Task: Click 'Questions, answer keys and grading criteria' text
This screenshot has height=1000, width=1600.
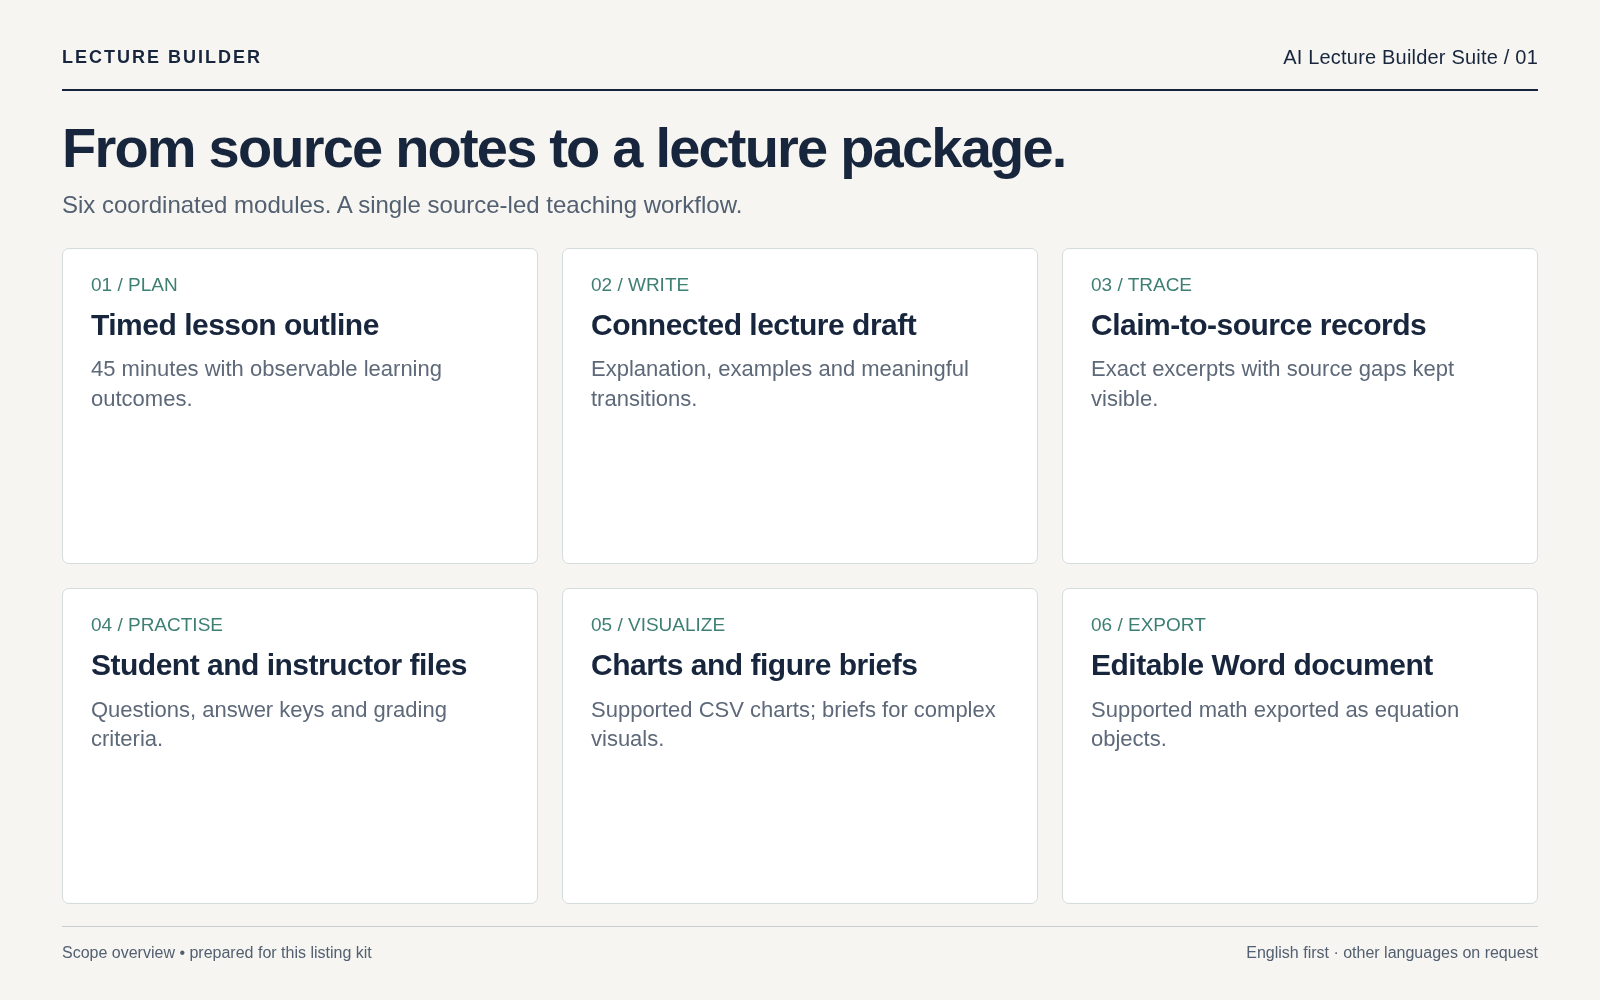Action: coord(269,724)
